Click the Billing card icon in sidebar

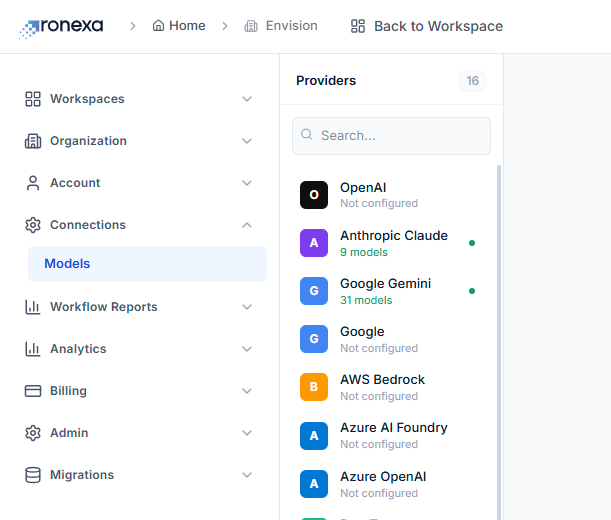point(33,391)
